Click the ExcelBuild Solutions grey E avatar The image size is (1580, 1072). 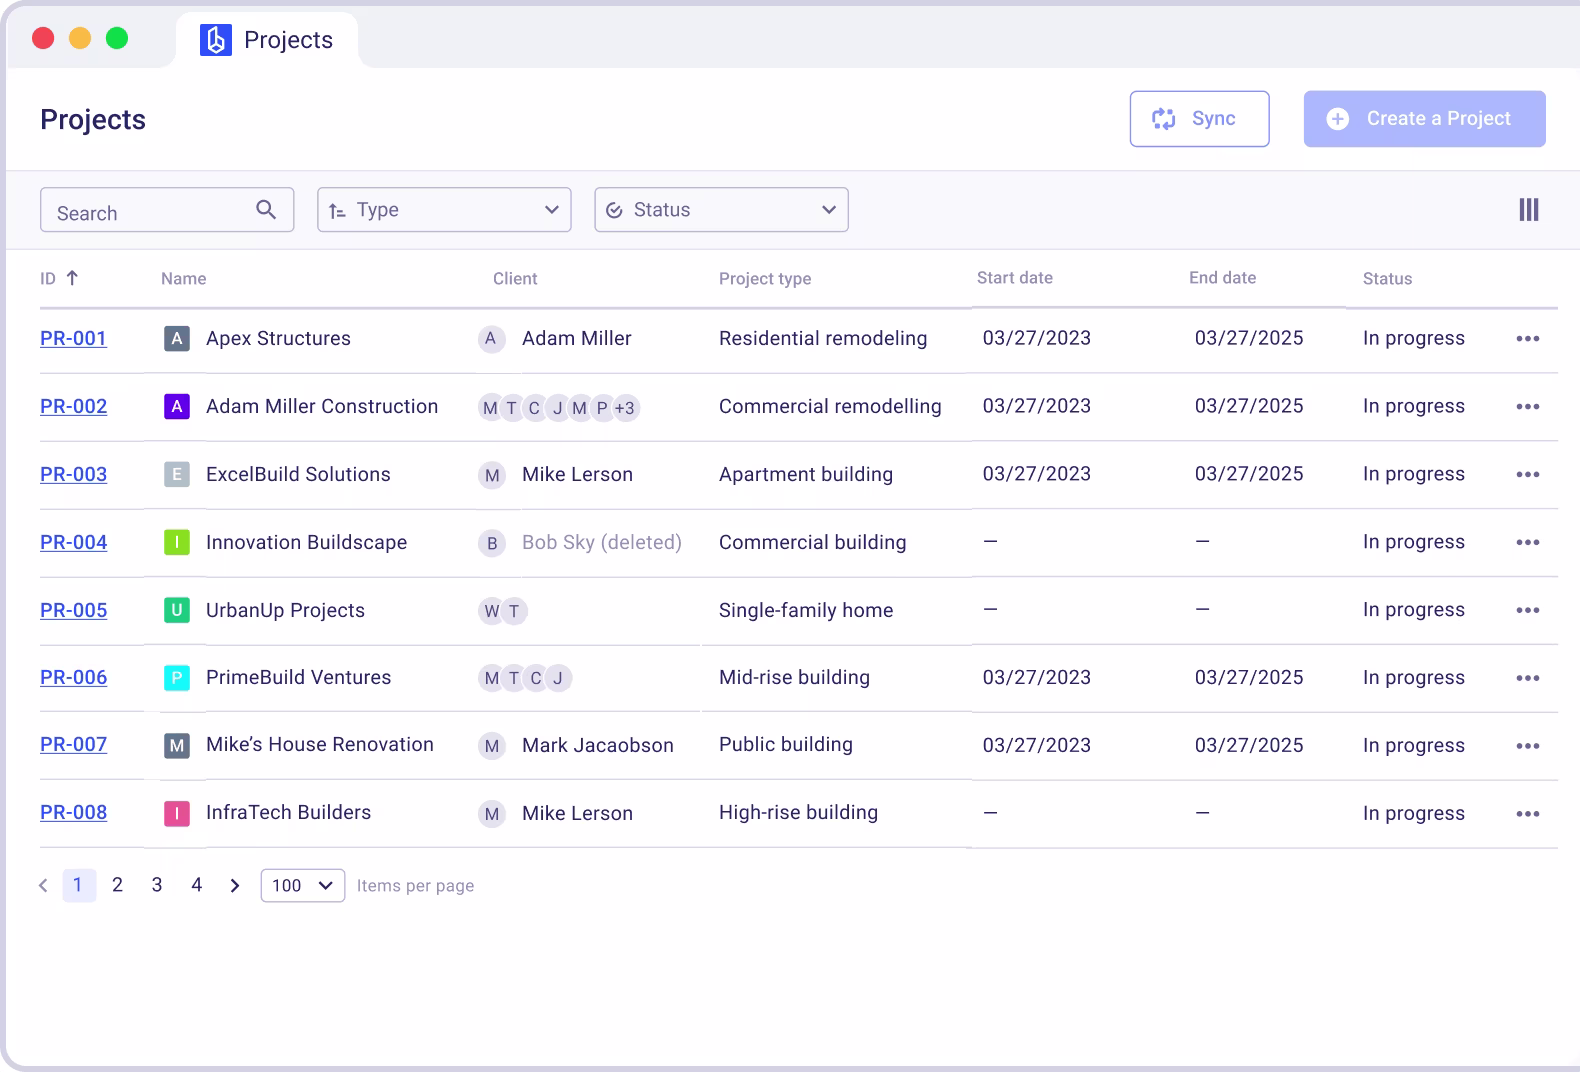(x=177, y=474)
